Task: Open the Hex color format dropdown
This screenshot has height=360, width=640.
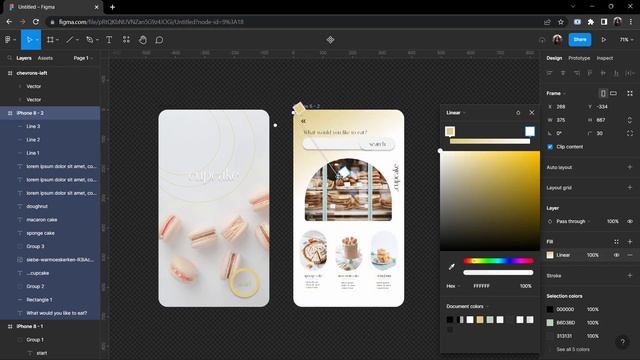Action: [453, 286]
